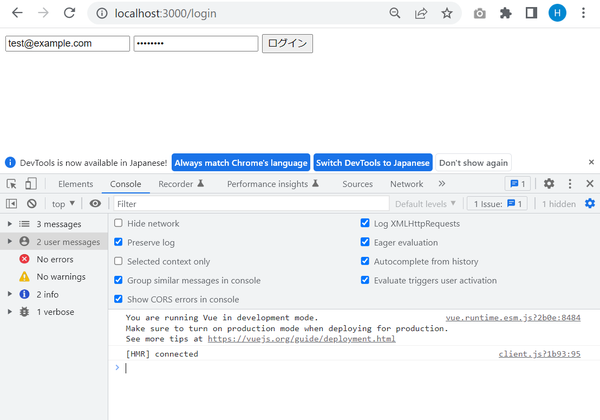Expand 1 verbose group

10,311
